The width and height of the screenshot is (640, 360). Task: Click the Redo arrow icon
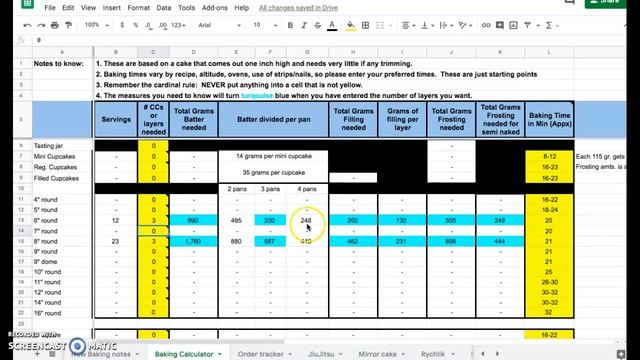pyautogui.click(x=41, y=25)
